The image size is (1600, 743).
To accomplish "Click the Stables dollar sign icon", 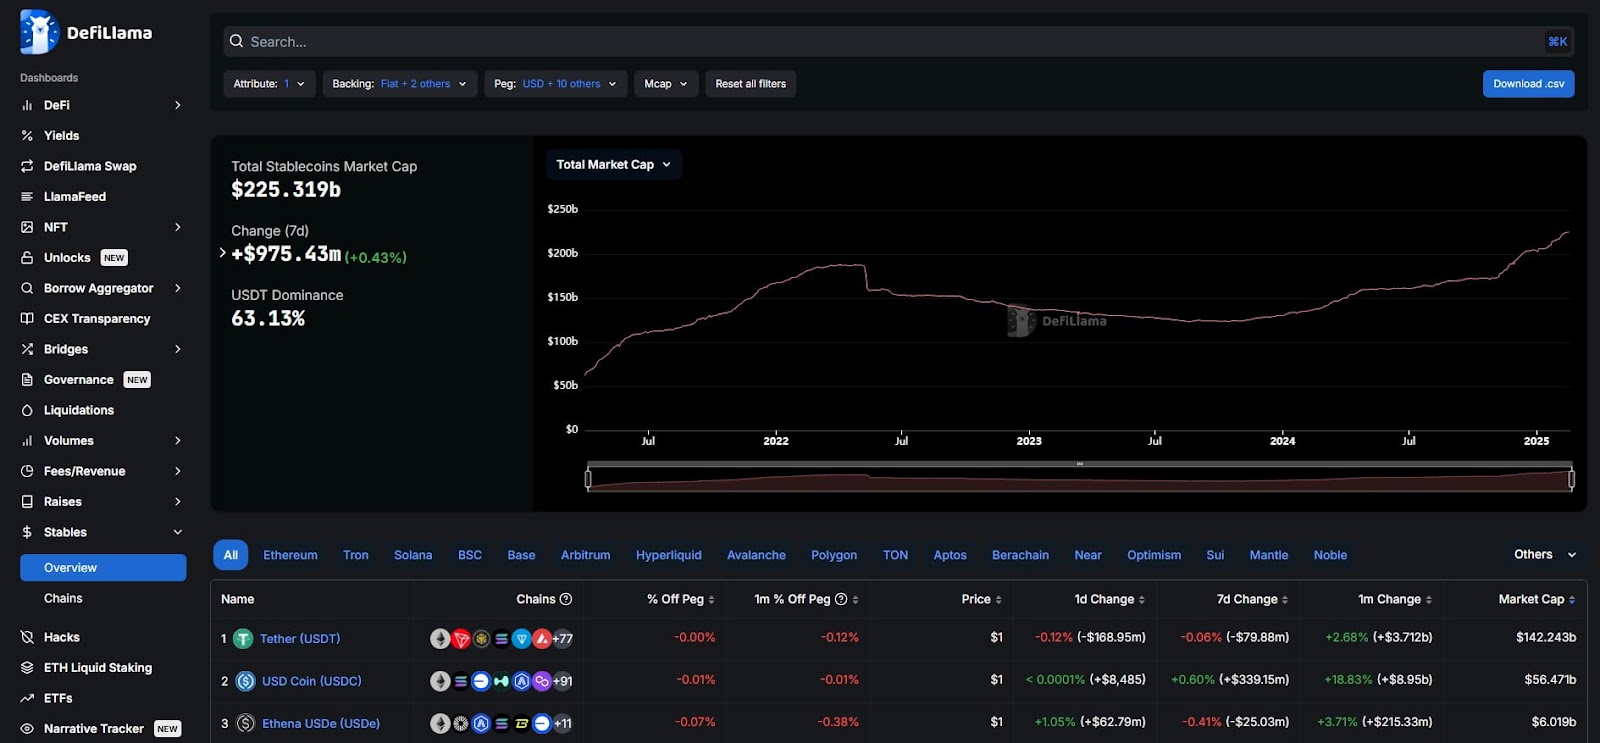I will (x=27, y=532).
